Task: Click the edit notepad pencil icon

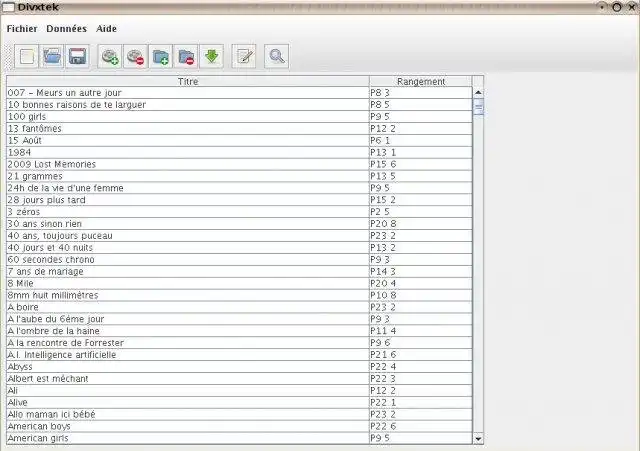Action: (244, 56)
